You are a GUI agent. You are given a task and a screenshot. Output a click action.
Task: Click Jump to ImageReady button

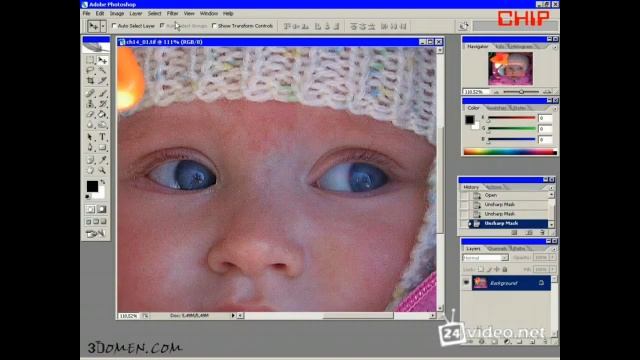point(96,233)
